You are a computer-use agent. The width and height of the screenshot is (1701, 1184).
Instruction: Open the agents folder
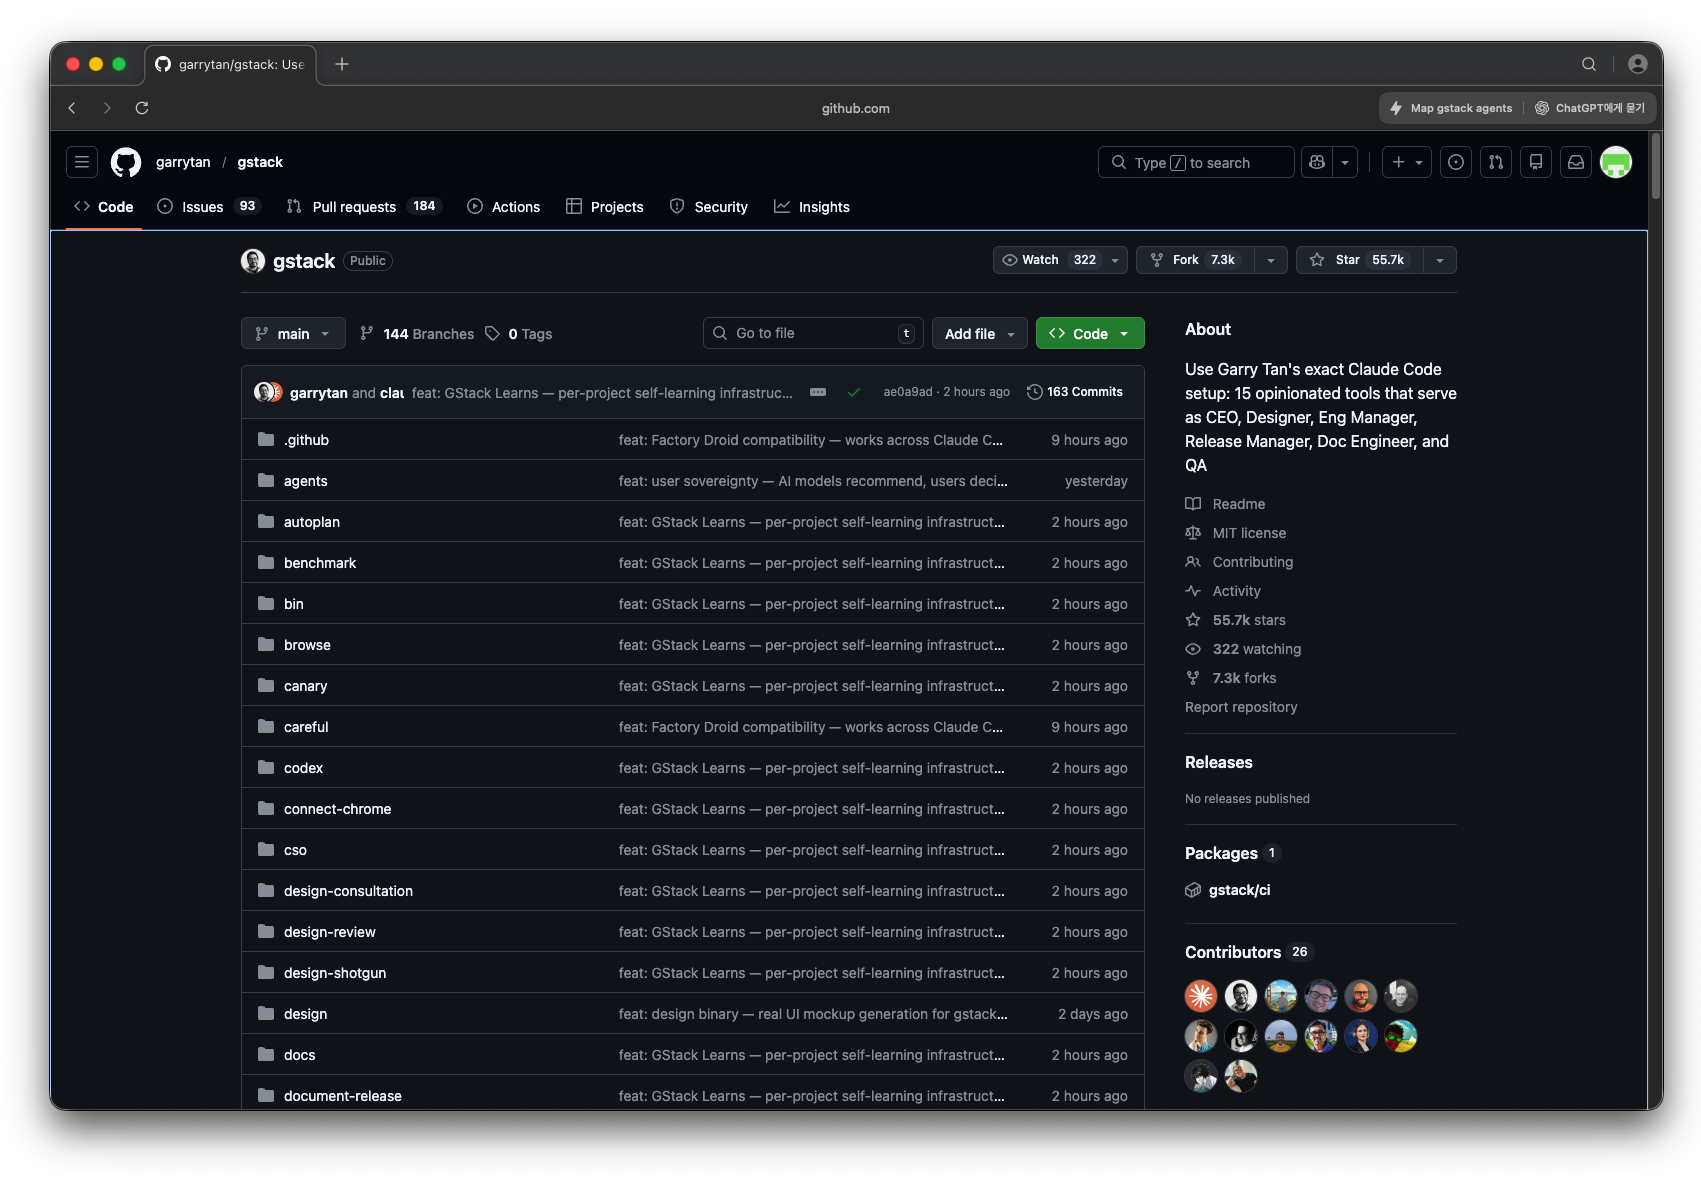[306, 481]
